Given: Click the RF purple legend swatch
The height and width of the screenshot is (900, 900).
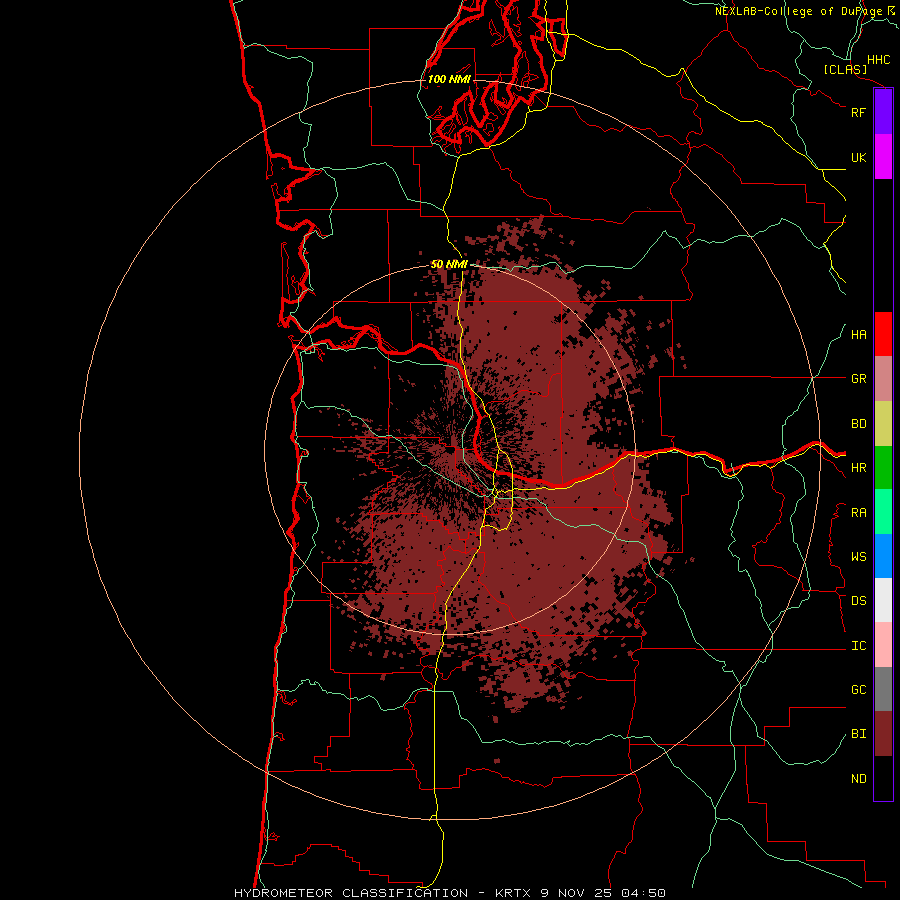Looking at the screenshot, I should (883, 111).
